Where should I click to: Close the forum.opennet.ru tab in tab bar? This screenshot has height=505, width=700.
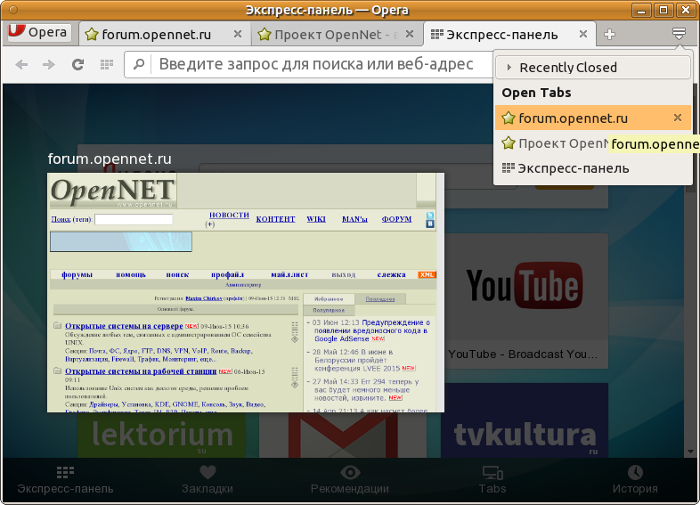(238, 34)
